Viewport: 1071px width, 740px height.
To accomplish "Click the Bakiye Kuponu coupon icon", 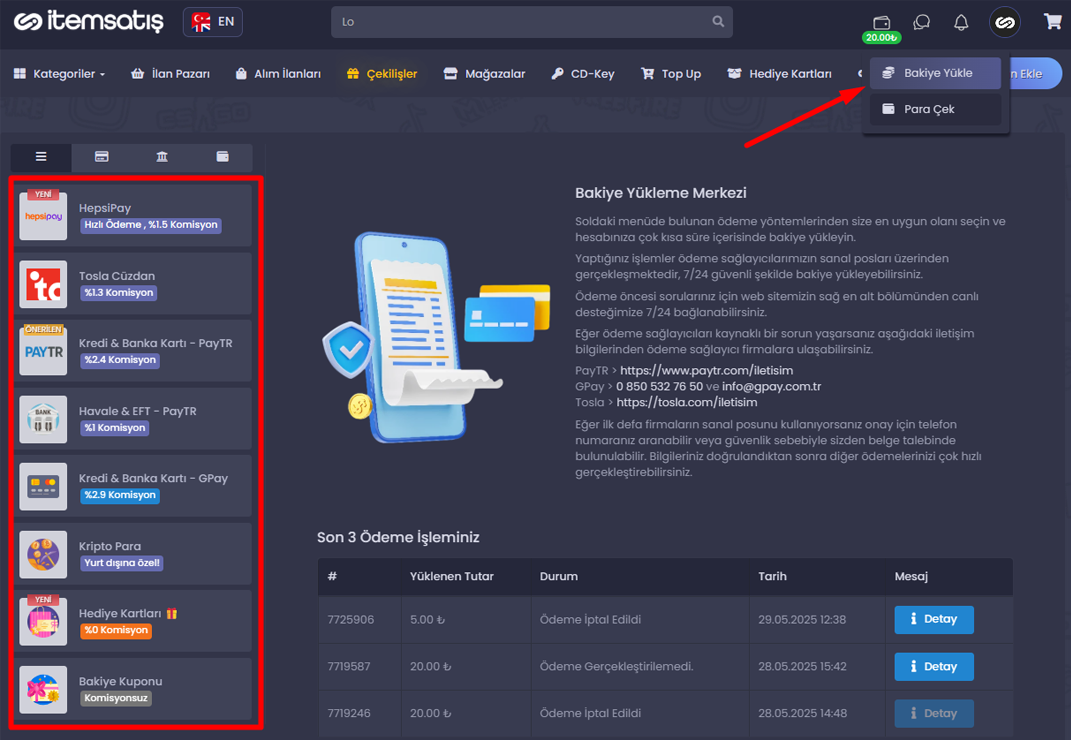I will click(43, 689).
